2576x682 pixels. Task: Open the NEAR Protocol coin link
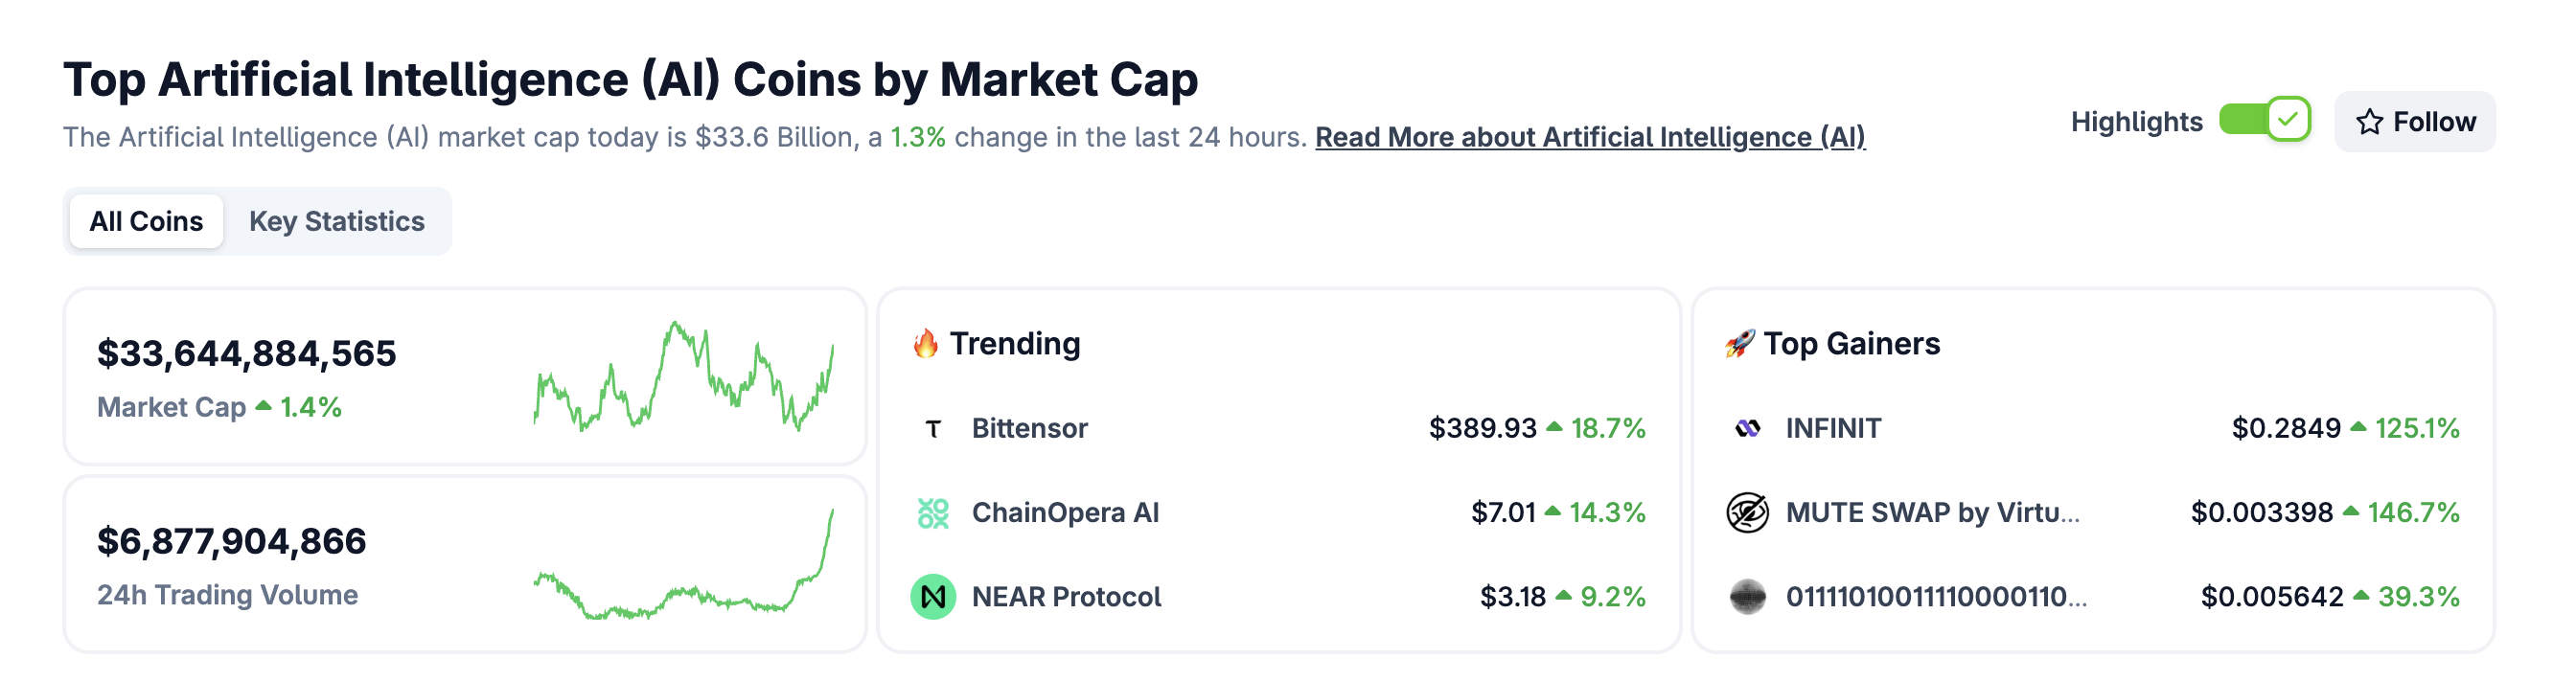[x=1066, y=597]
